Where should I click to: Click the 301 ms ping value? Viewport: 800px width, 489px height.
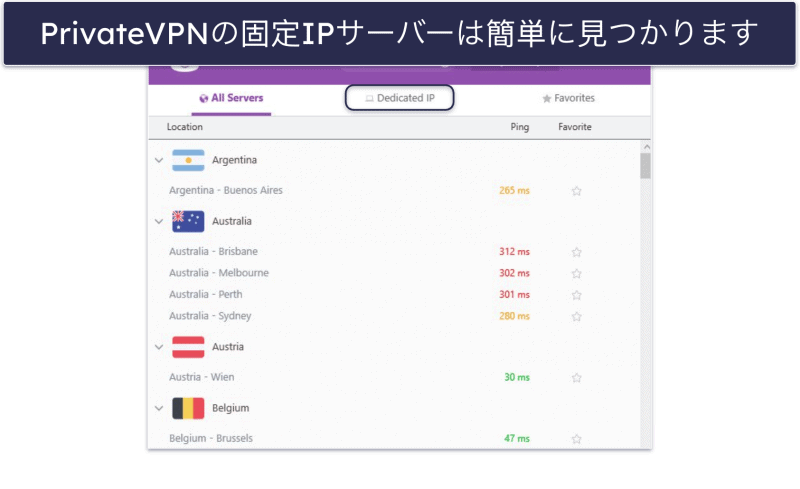[x=514, y=295]
